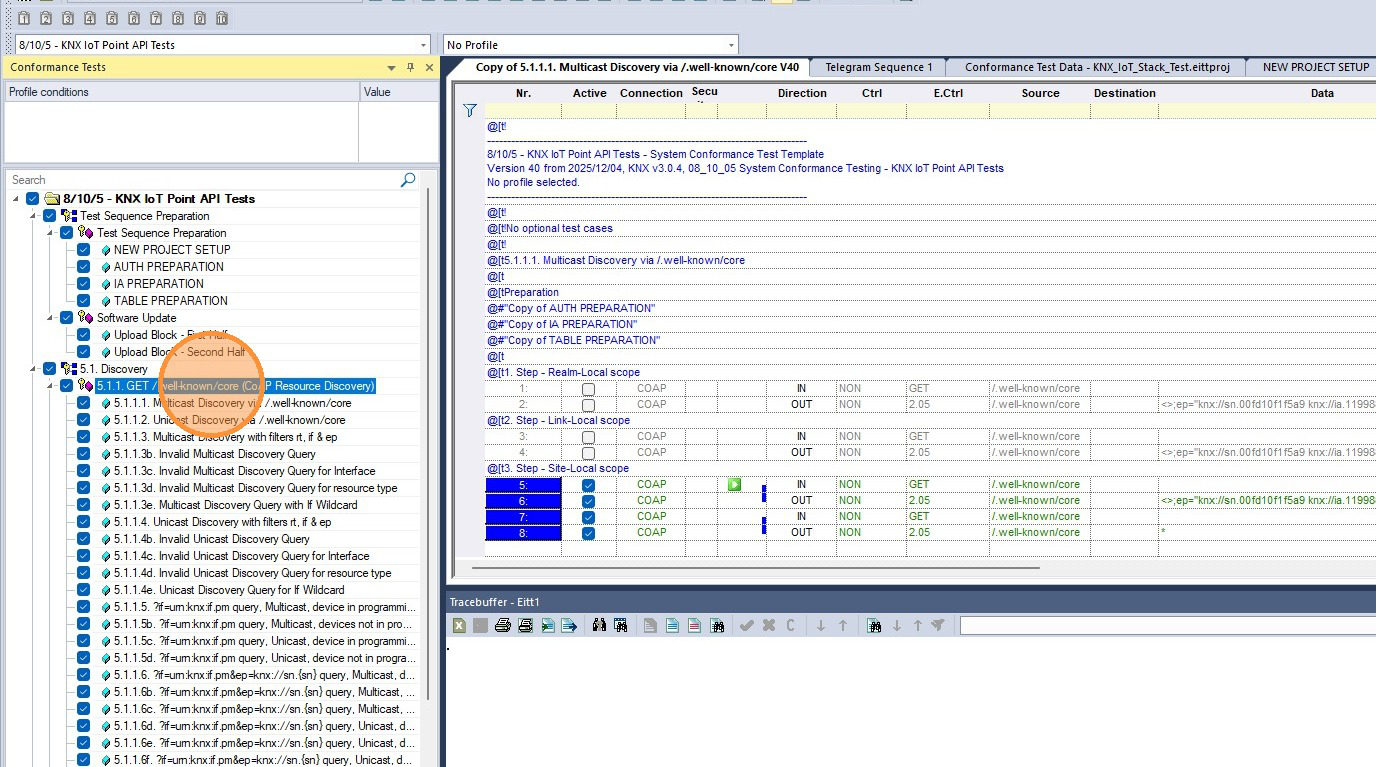Click numbered clipboard icon 10 in toolbar

click(221, 19)
